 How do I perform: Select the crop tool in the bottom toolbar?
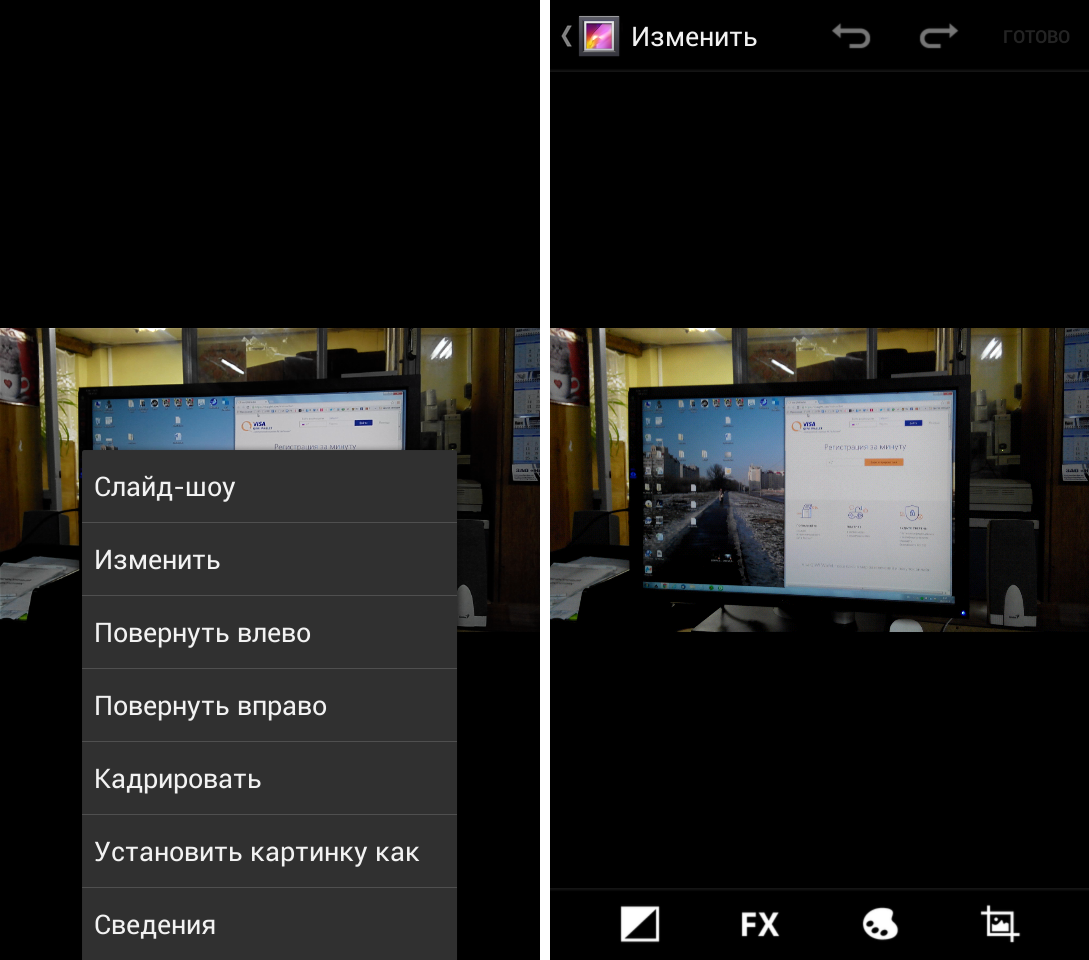pyautogui.click(x=1000, y=924)
